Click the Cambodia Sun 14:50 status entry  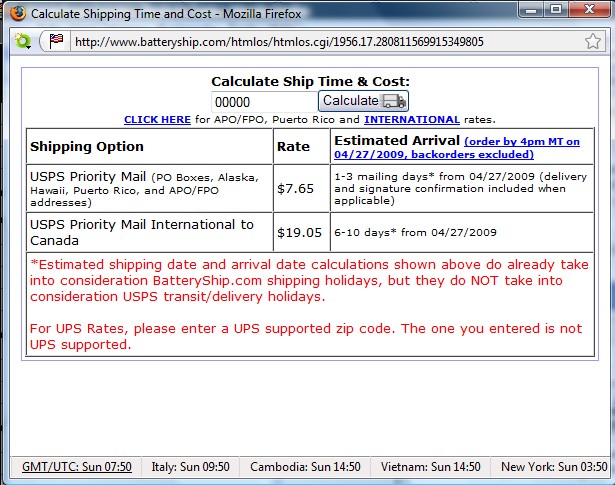point(305,467)
